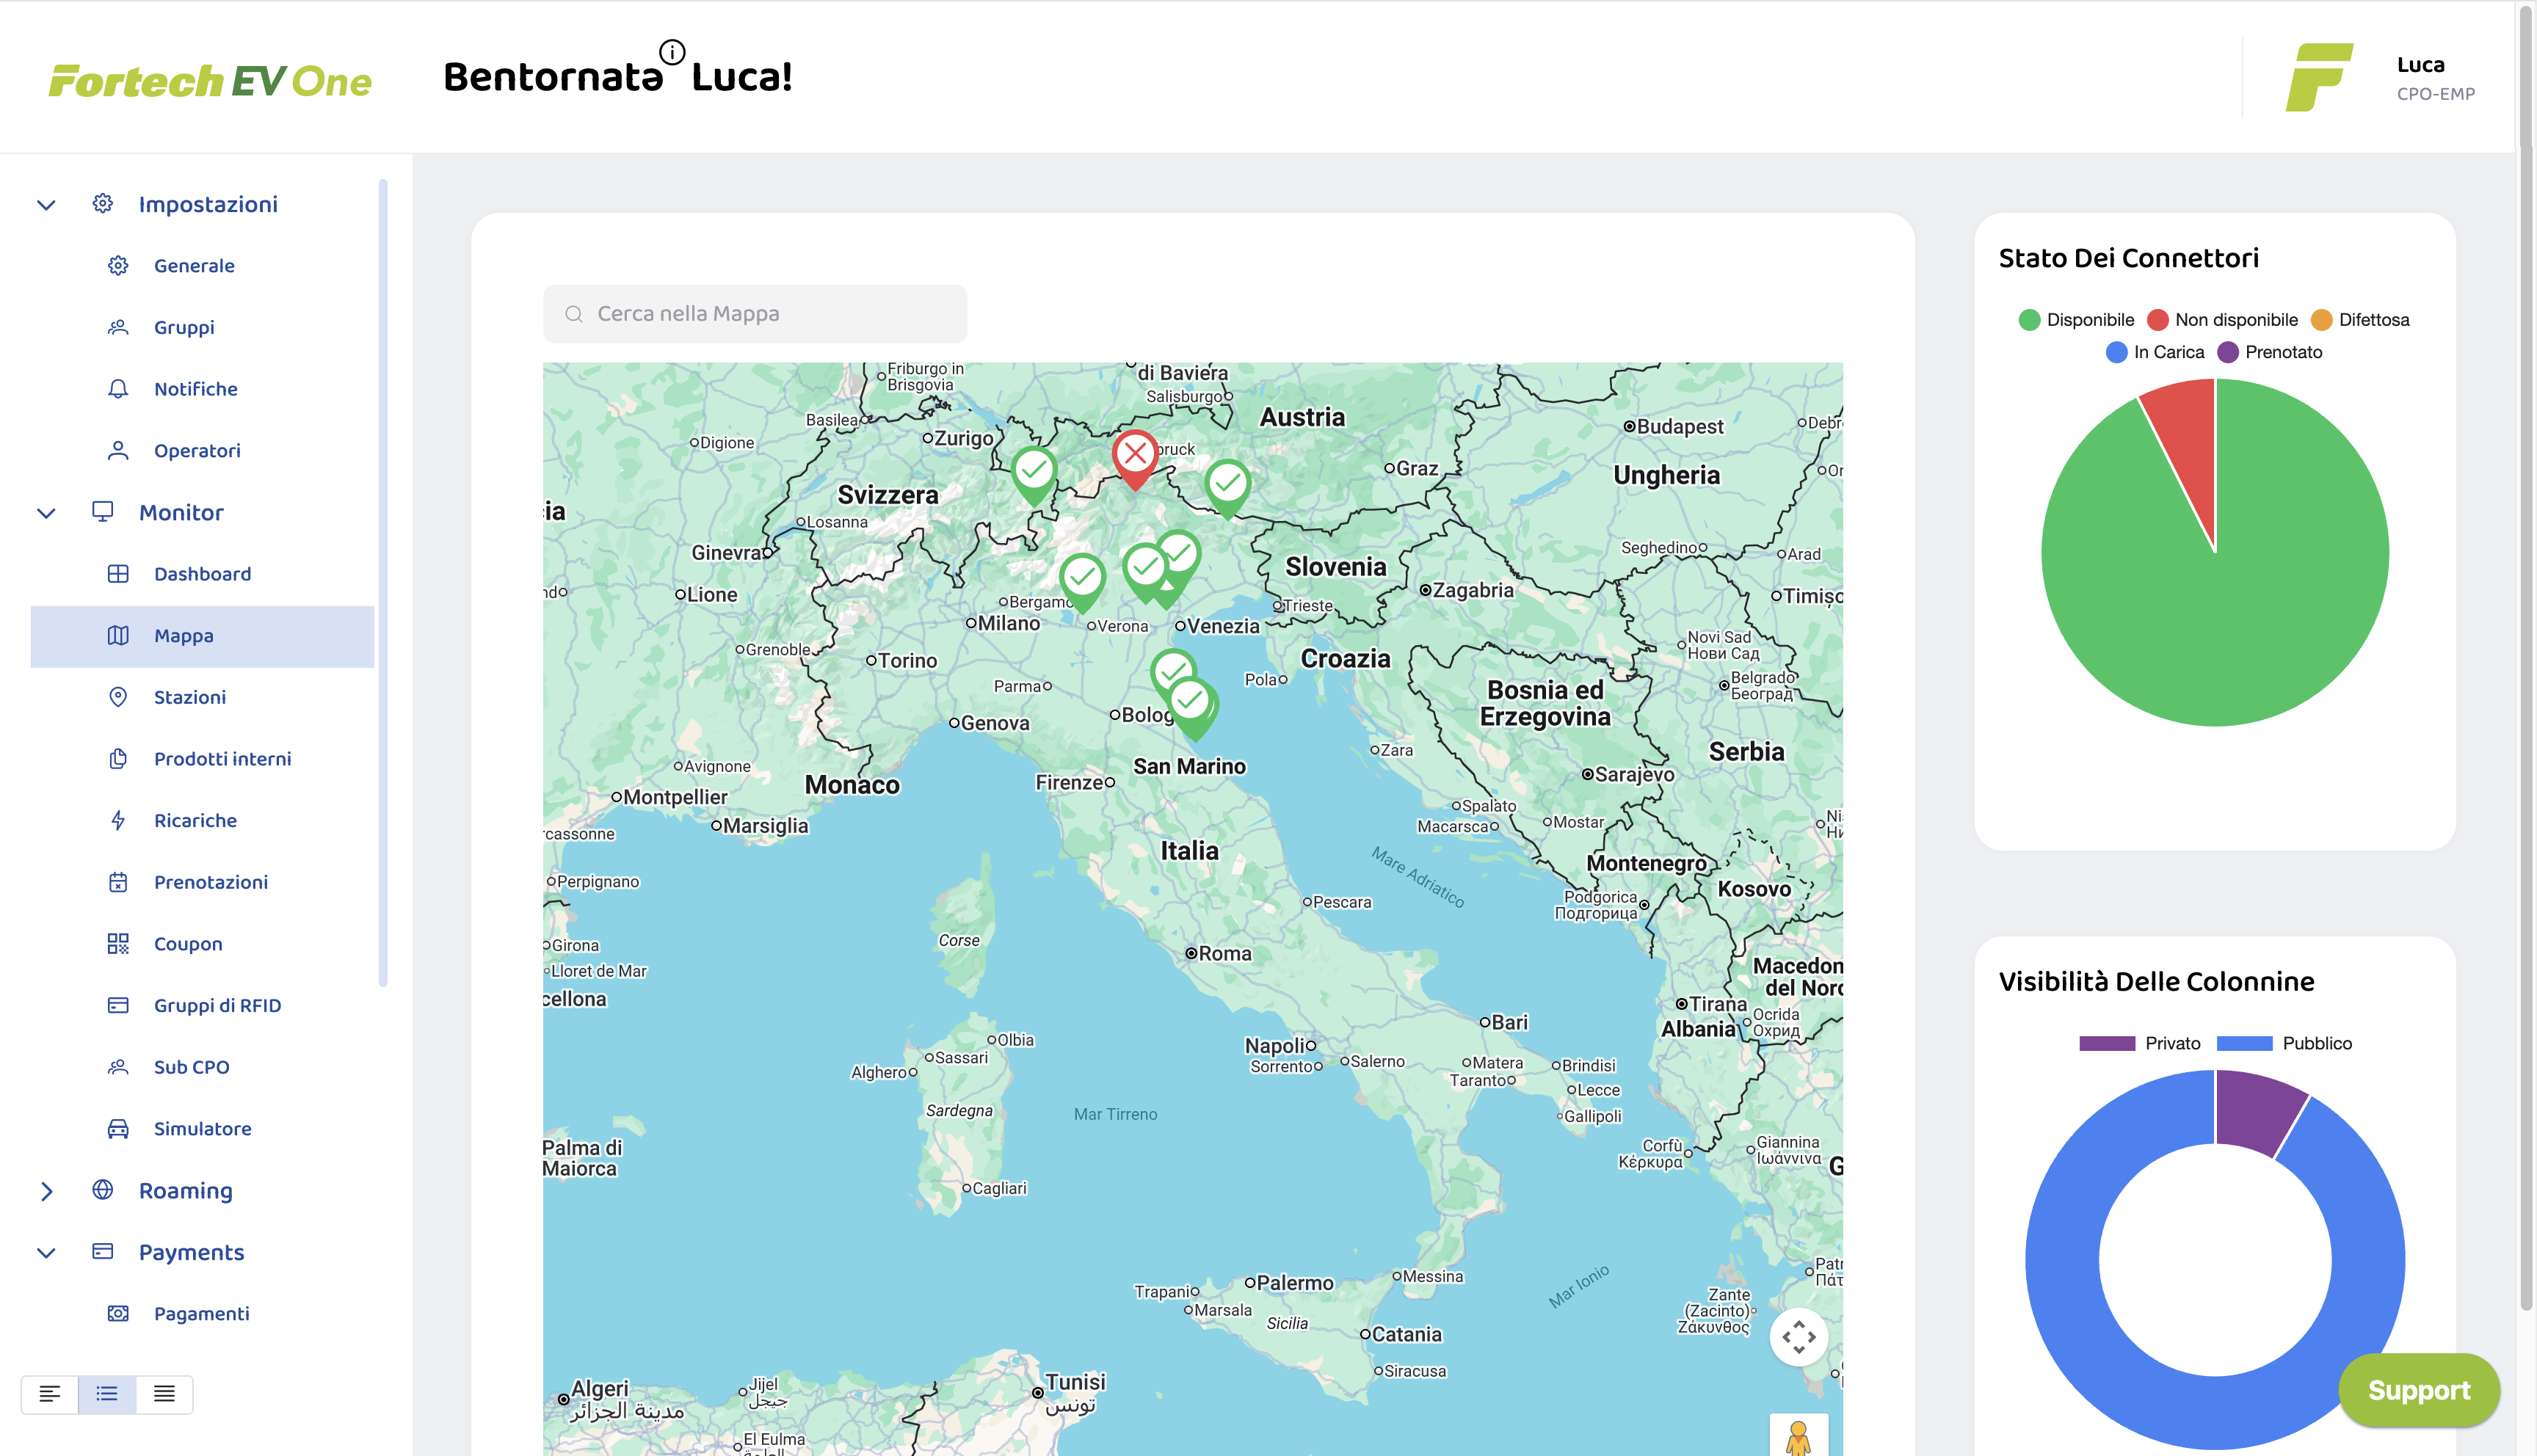Click the red unavailable station marker
Image resolution: width=2537 pixels, height=1456 pixels.
coord(1135,455)
